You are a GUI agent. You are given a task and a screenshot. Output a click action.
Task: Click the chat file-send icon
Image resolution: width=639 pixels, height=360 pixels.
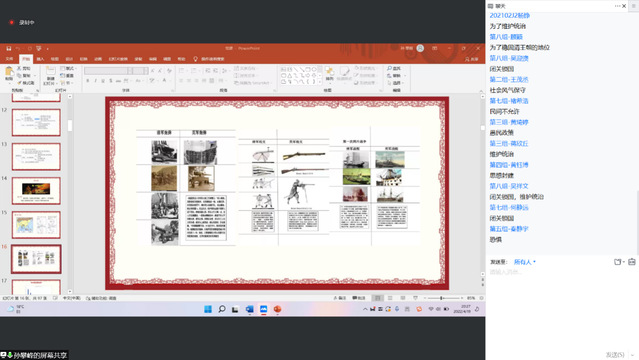(x=618, y=262)
